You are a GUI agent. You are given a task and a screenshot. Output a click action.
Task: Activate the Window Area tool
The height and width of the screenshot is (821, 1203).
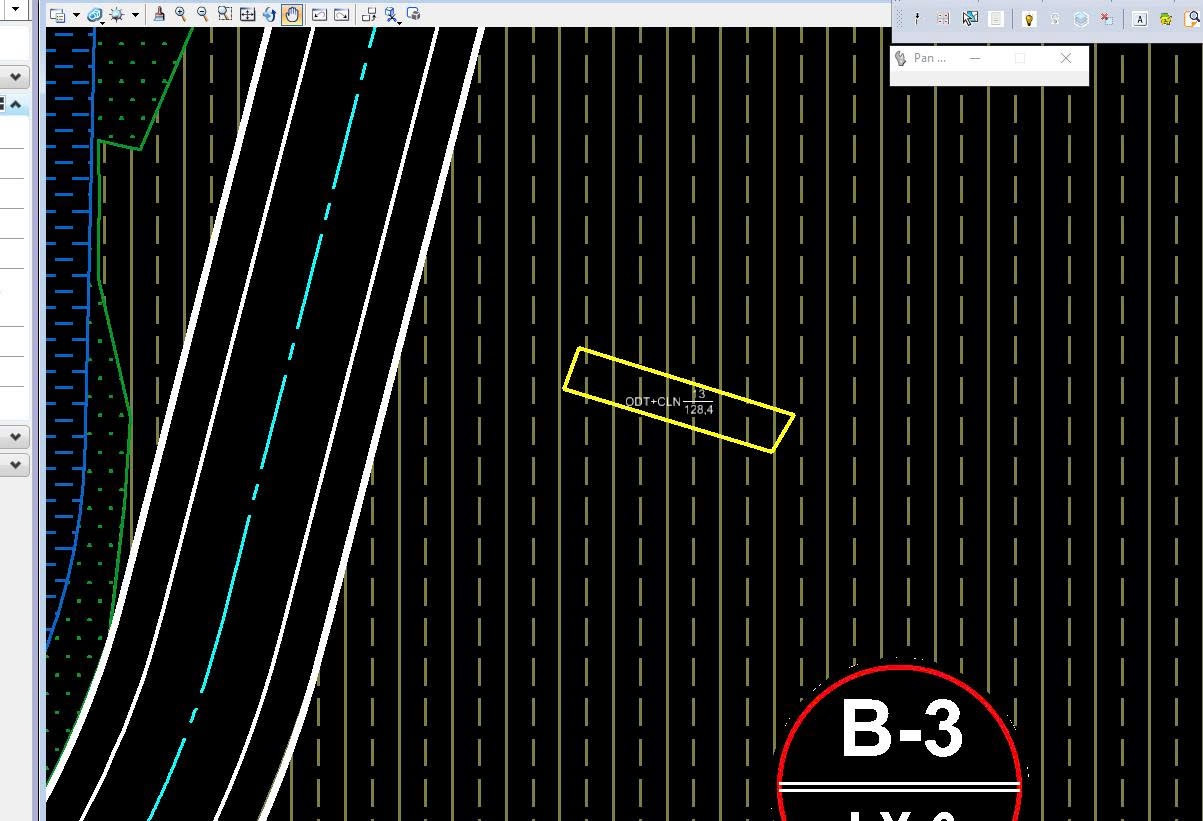click(x=225, y=14)
